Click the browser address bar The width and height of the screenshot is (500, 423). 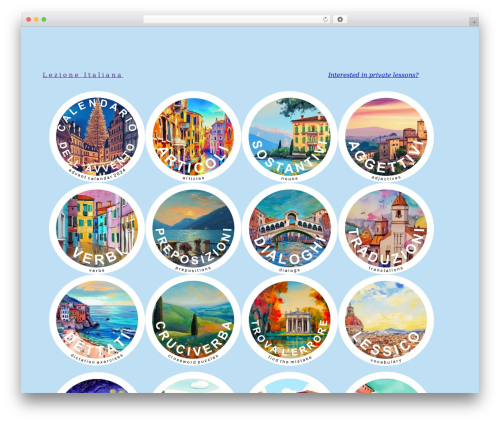232,19
